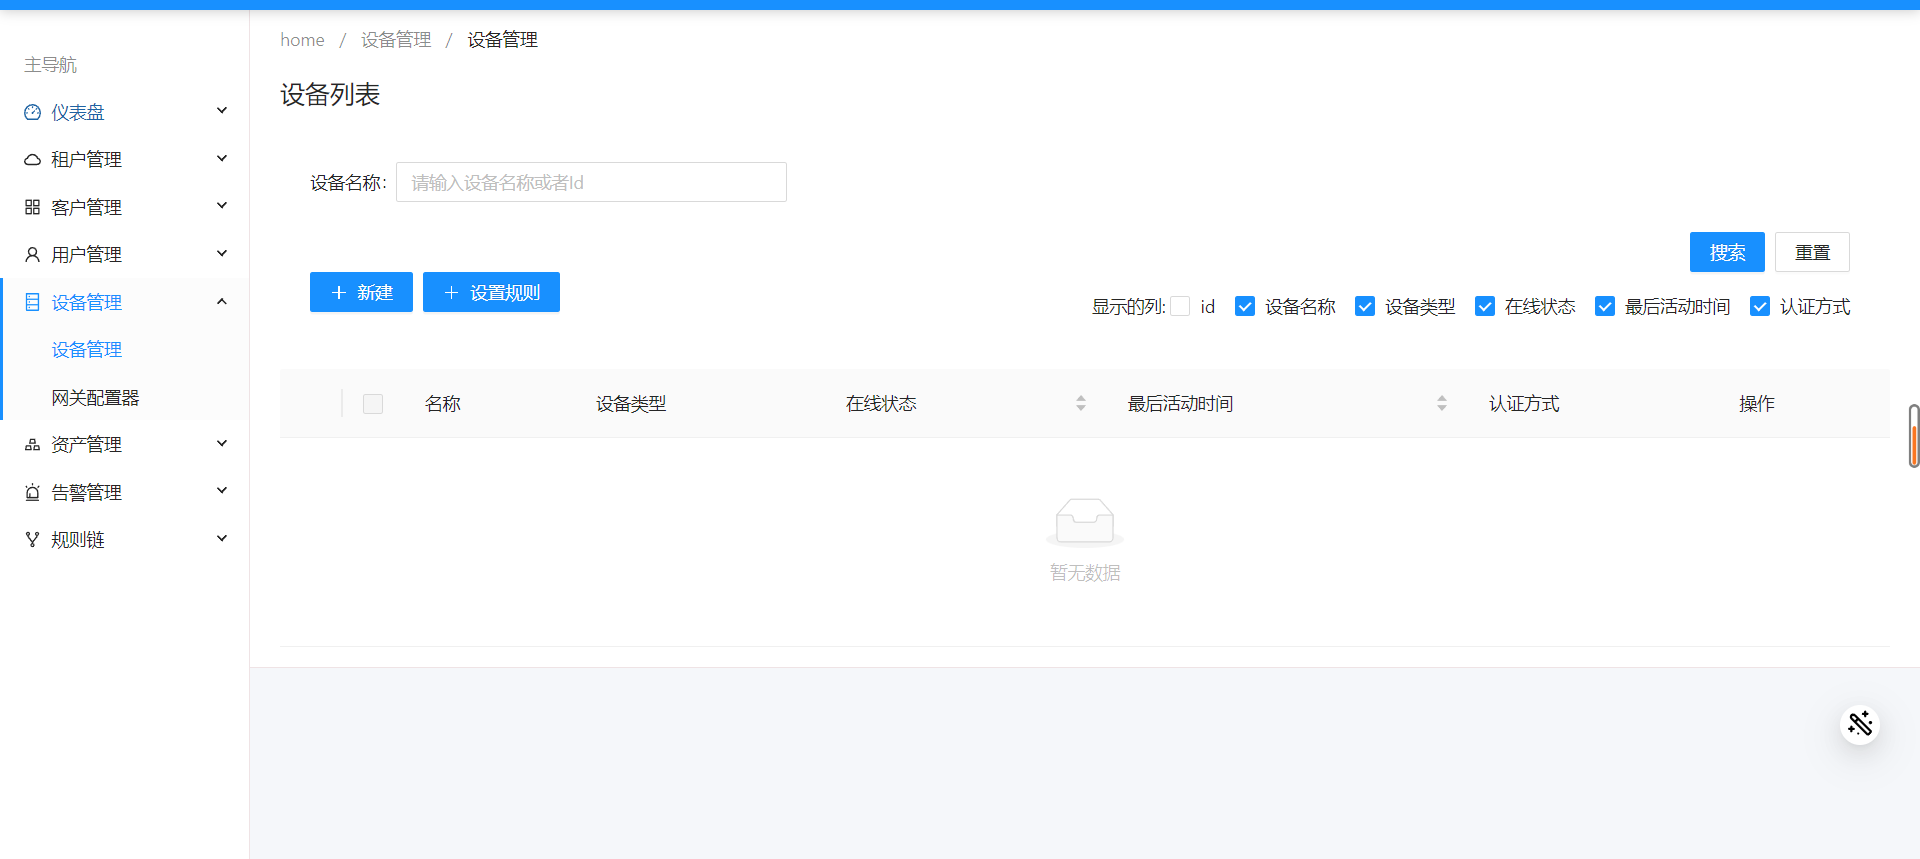Toggle the id column checkbox
Image resolution: width=1920 pixels, height=859 pixels.
[x=1181, y=306]
